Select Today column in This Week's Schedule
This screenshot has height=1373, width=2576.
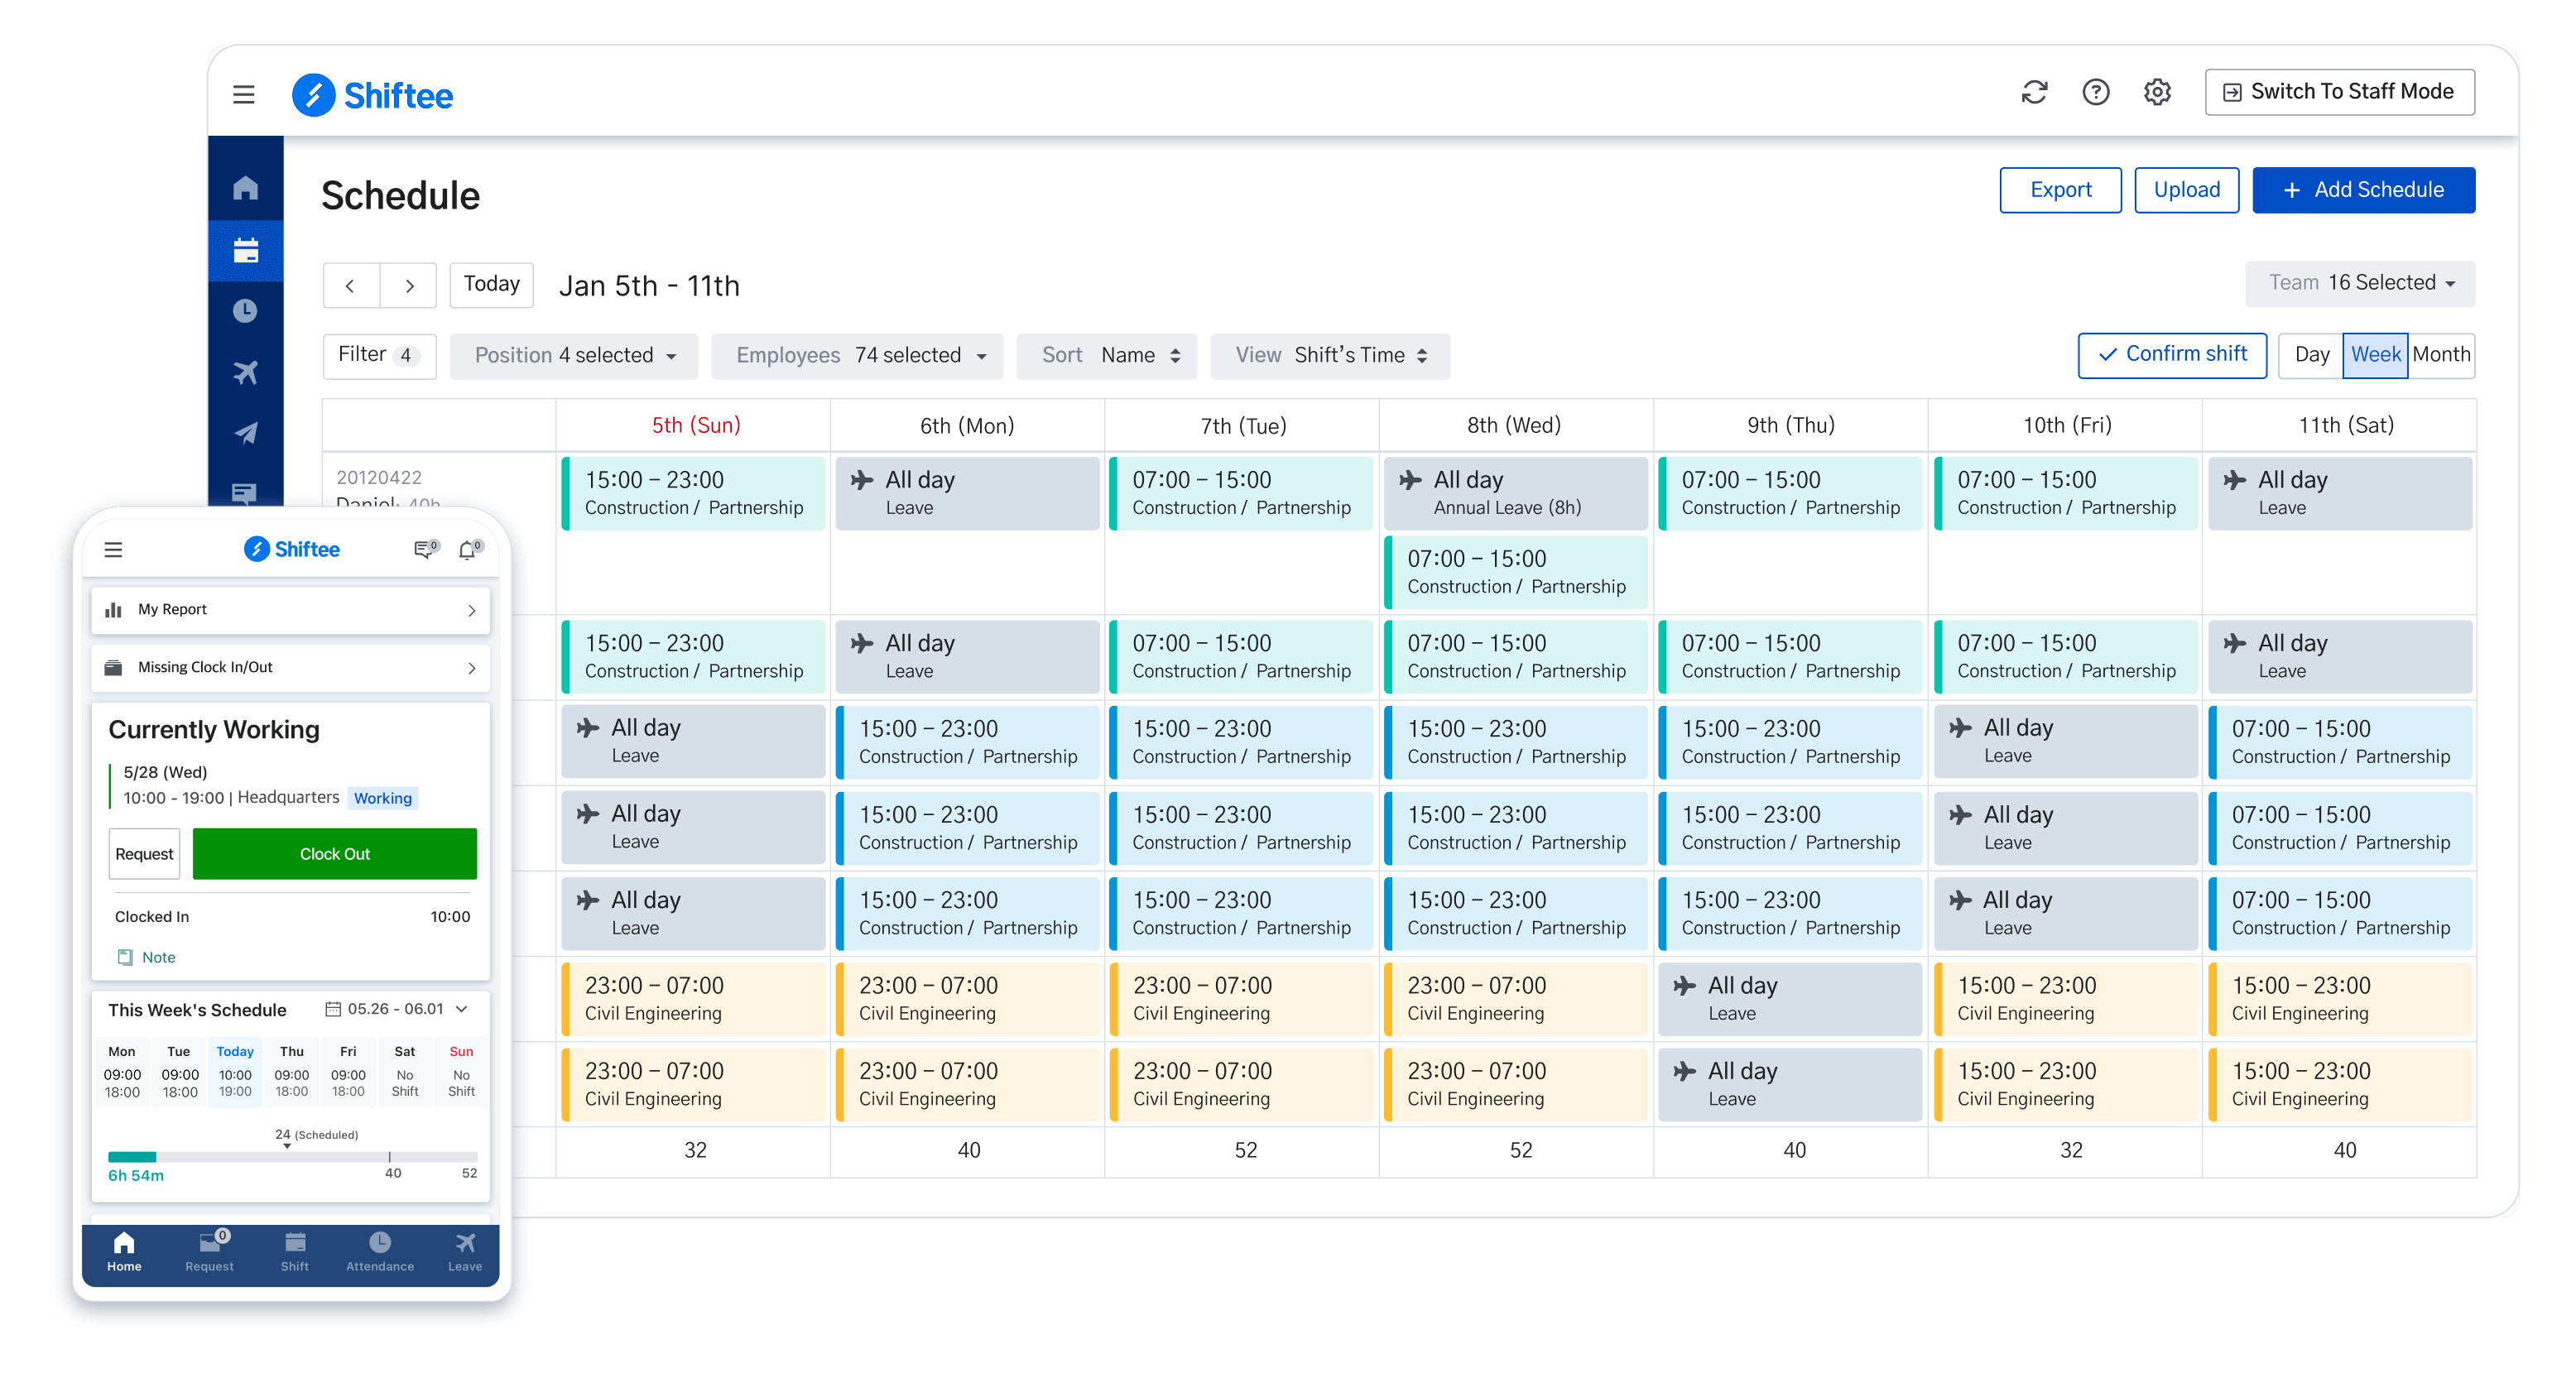pyautogui.click(x=235, y=1072)
